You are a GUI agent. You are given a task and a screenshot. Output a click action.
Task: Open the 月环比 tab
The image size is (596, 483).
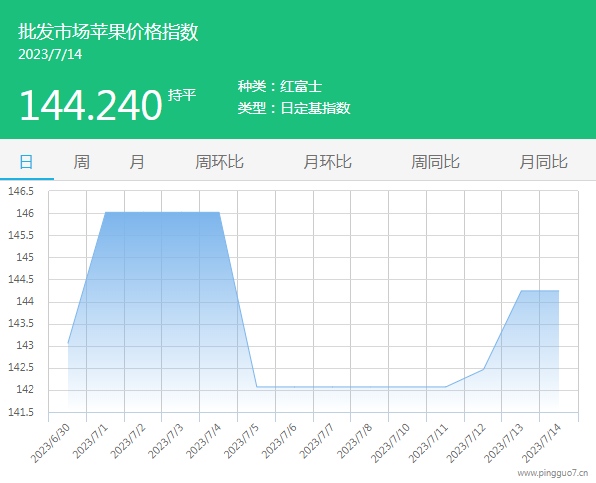[x=327, y=162]
